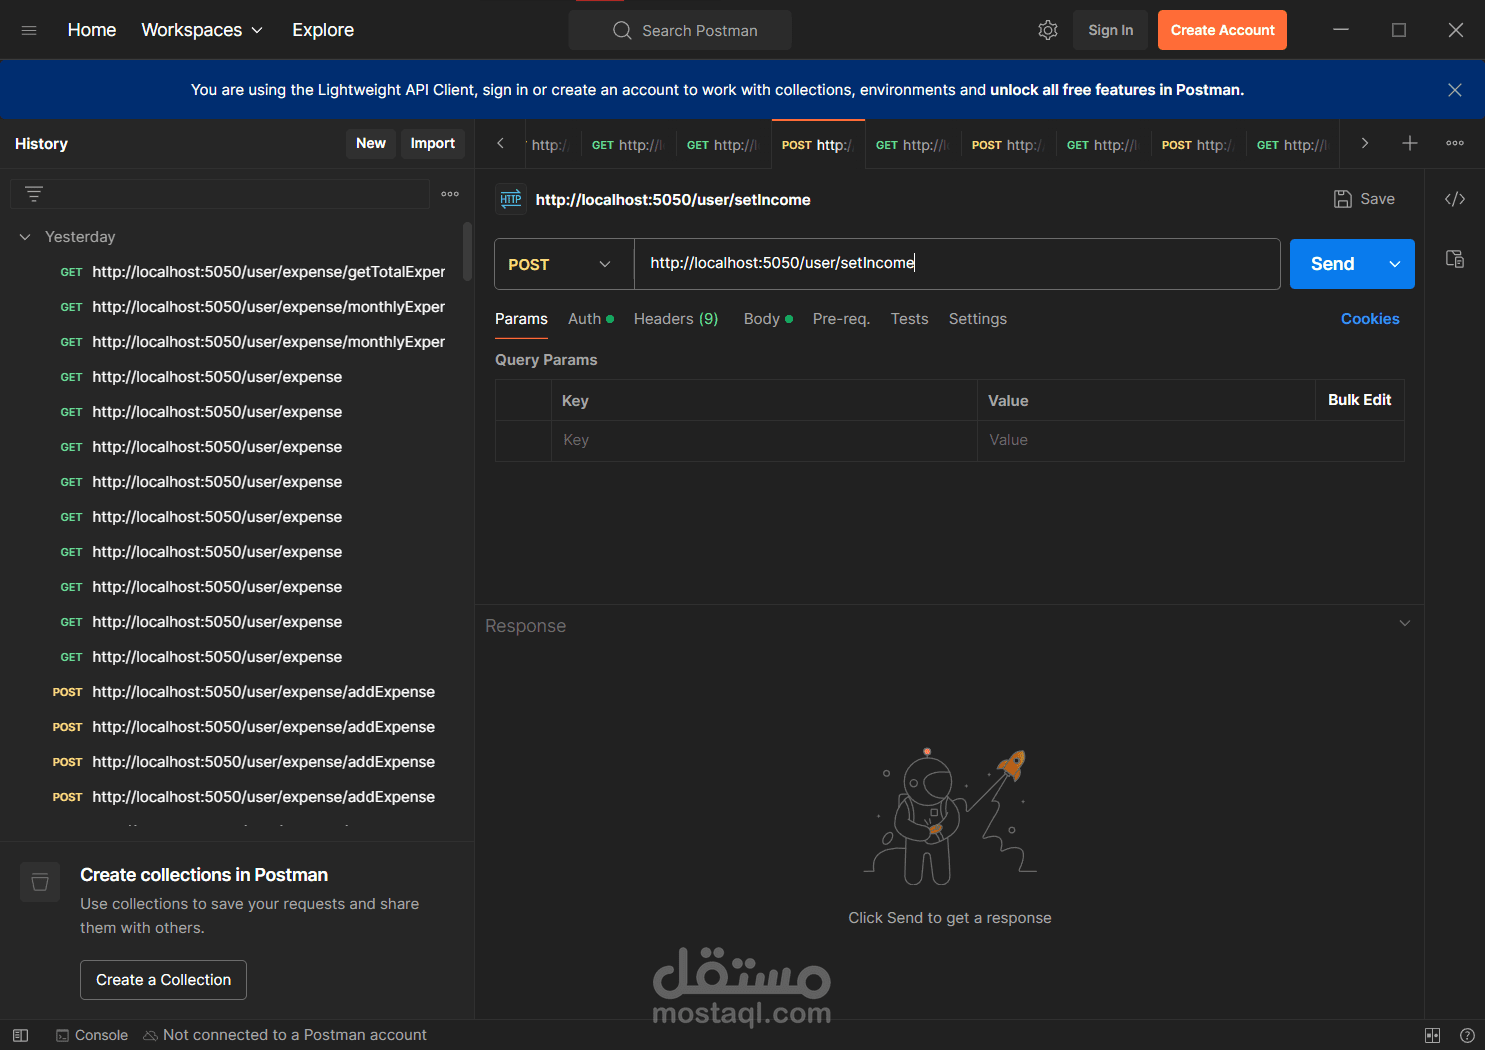This screenshot has height=1050, width=1485.
Task: Click the setIncome request title
Action: 673,200
